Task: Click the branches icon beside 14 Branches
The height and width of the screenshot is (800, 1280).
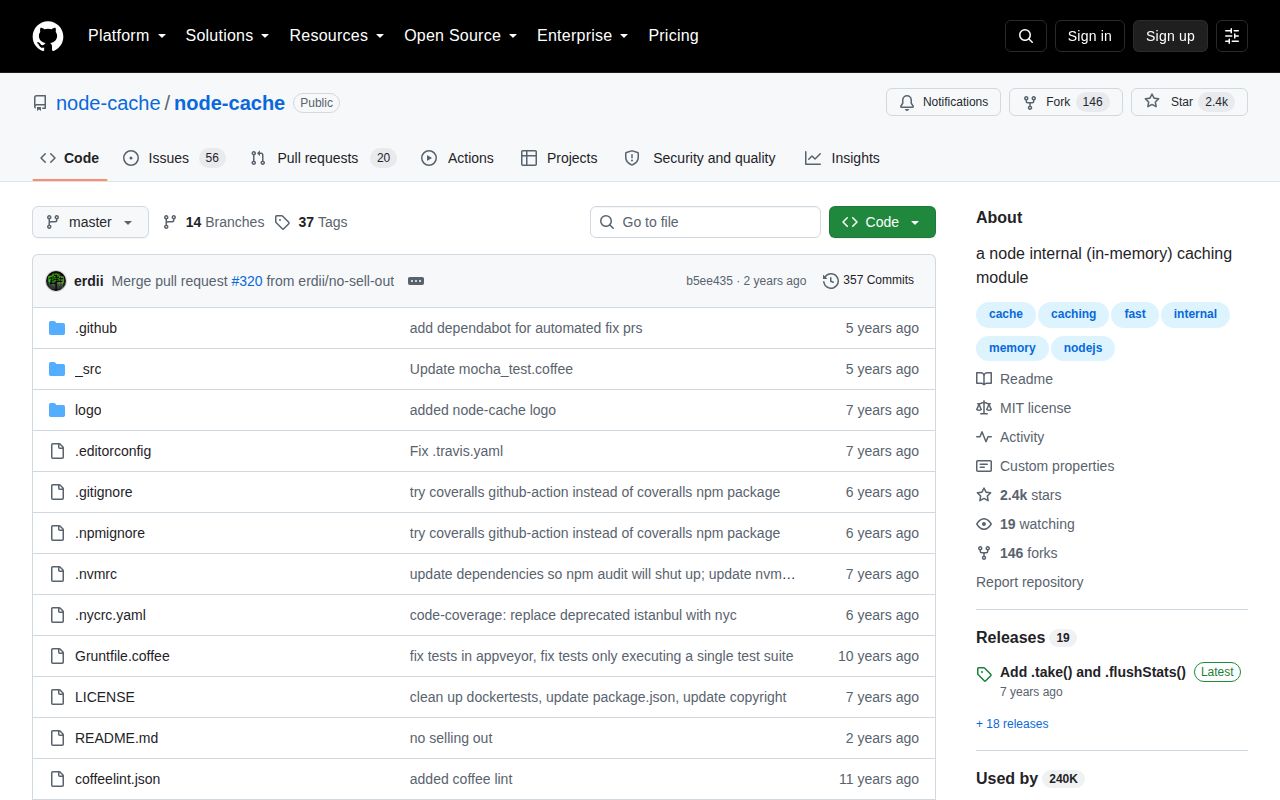Action: pyautogui.click(x=170, y=222)
